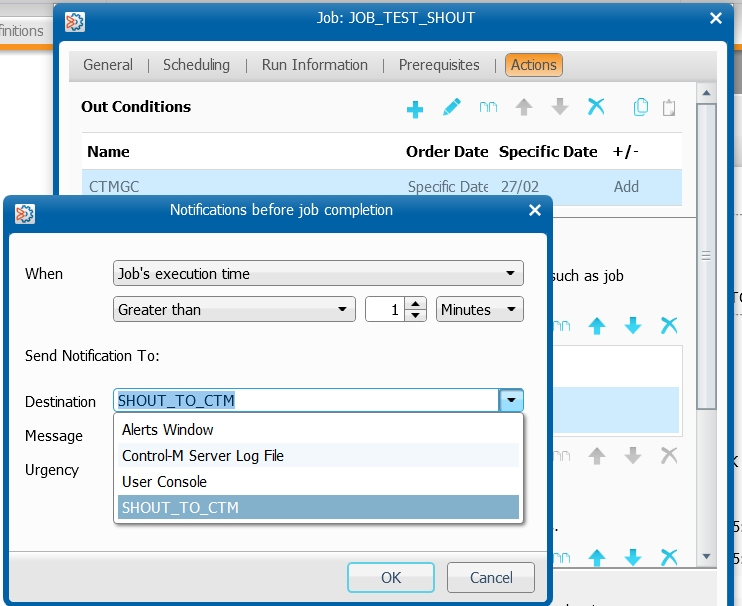The image size is (742, 606).
Task: Click the Specific Date column header
Action: pyautogui.click(x=548, y=151)
